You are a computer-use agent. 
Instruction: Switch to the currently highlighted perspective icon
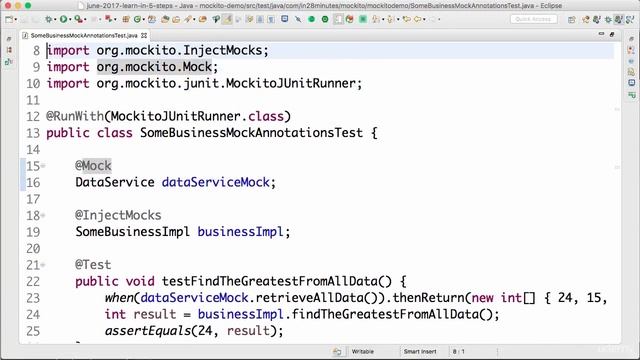tap(618, 19)
